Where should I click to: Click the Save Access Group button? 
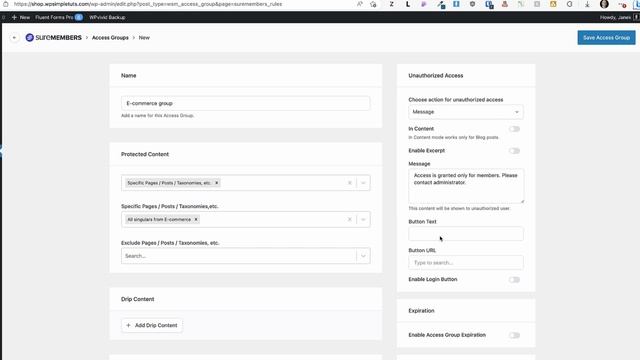606,38
